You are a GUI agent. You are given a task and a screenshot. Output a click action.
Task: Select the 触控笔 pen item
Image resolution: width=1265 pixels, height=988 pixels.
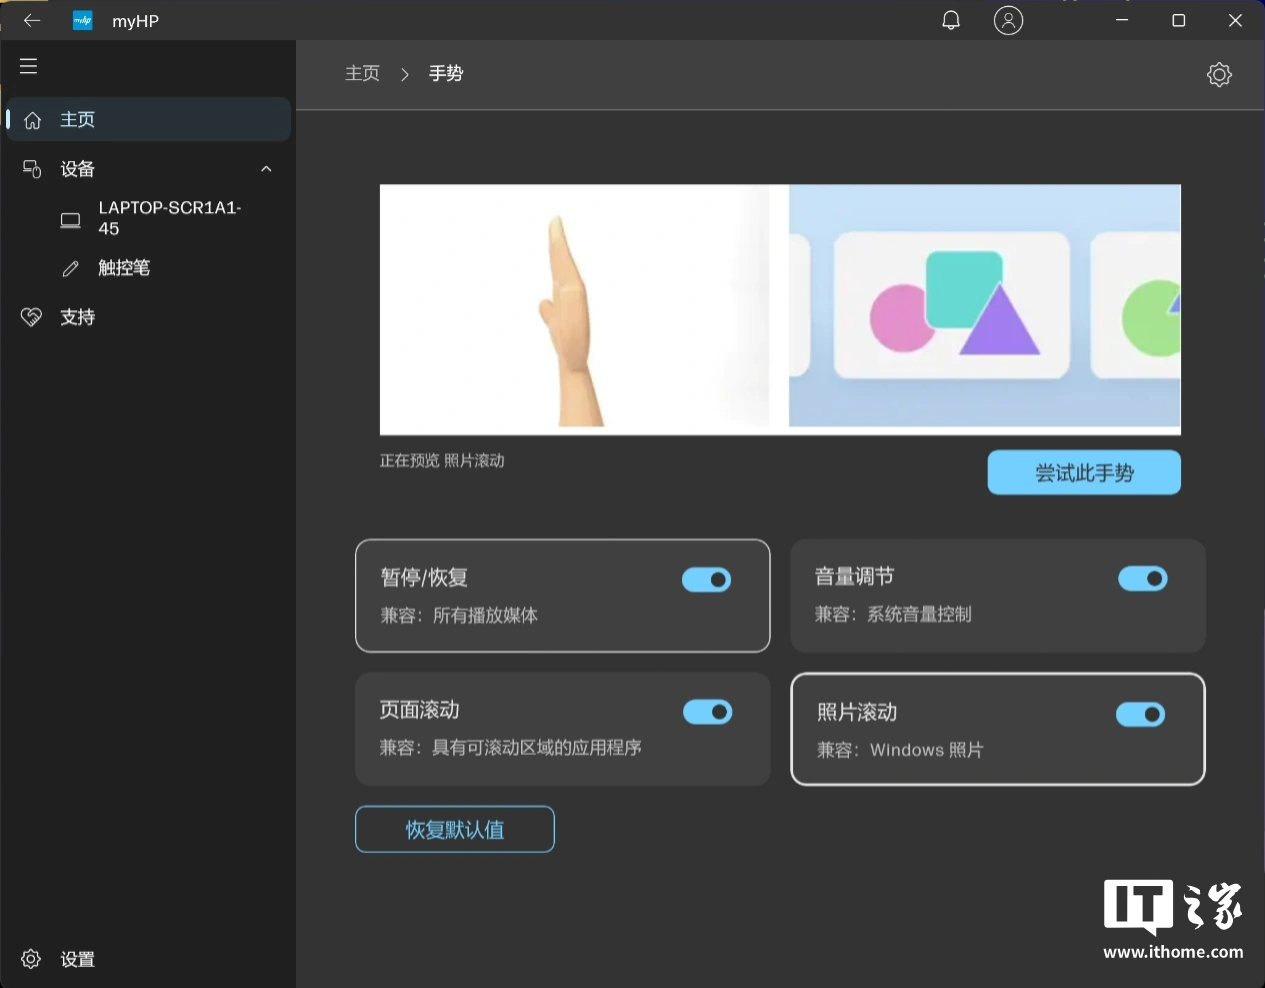pyautogui.click(x=124, y=268)
